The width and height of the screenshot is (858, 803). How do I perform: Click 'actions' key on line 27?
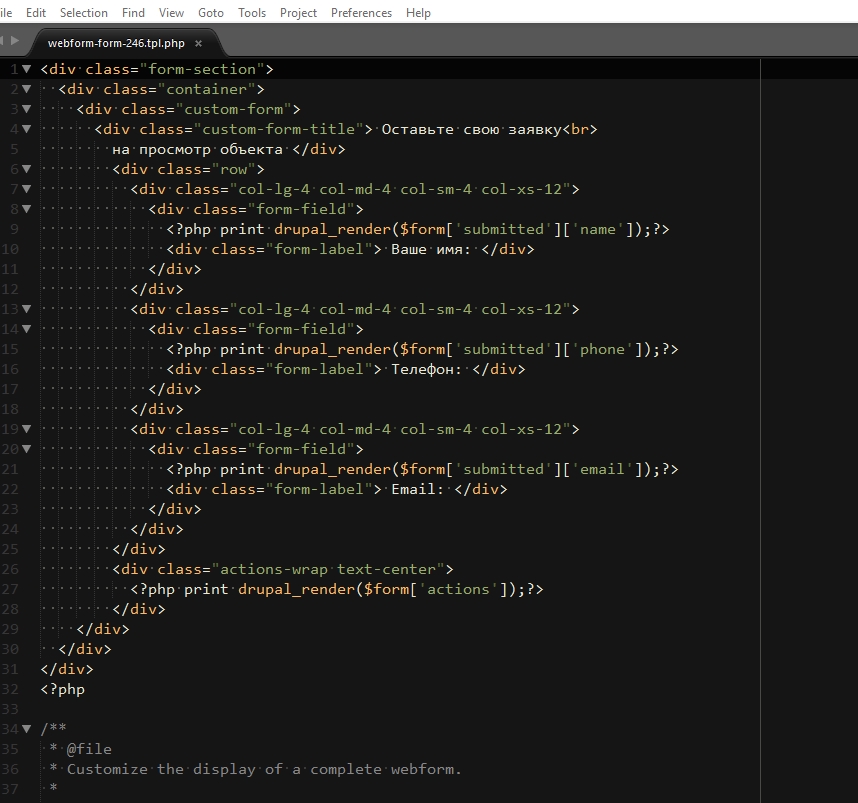point(457,589)
